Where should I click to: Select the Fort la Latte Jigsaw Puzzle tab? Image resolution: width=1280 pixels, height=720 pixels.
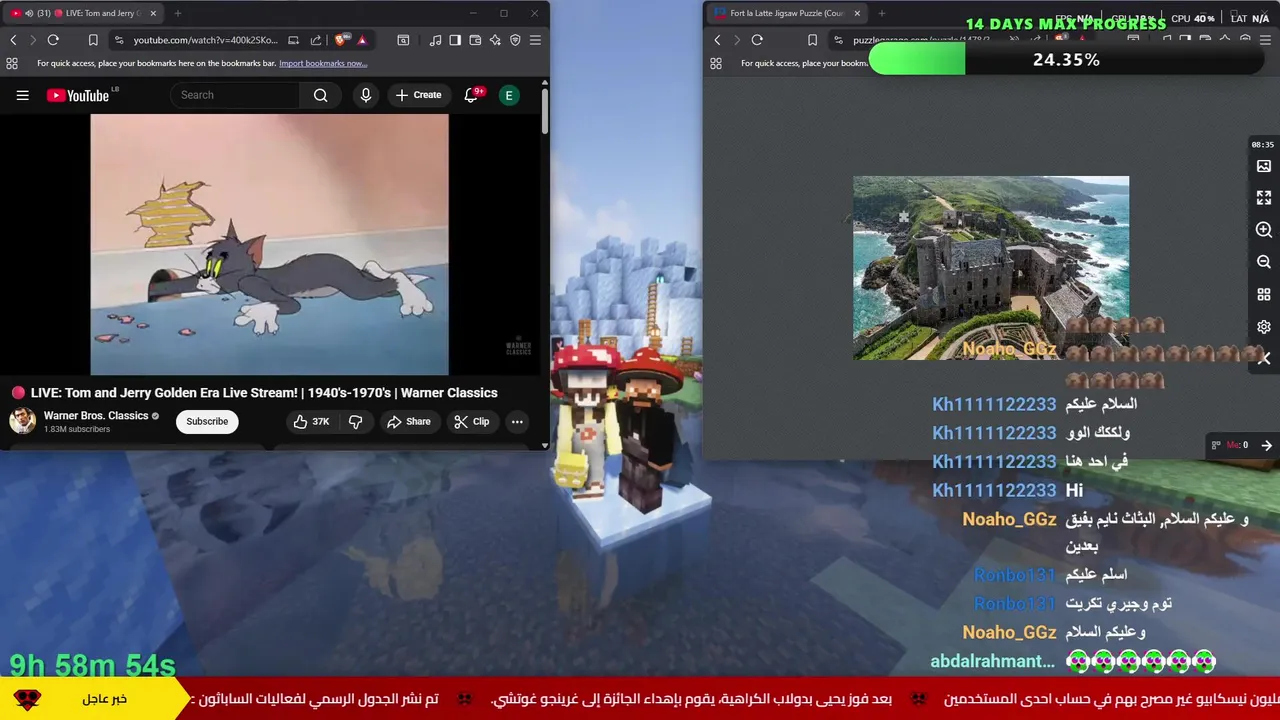(x=787, y=13)
